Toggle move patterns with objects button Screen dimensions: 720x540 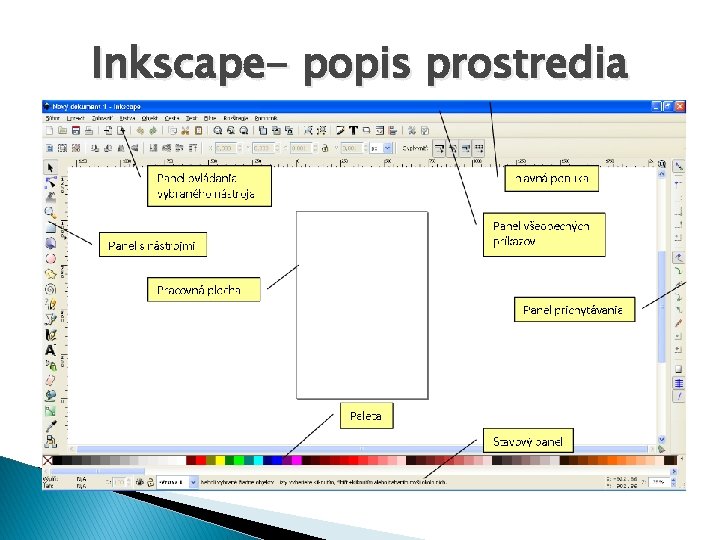pyautogui.click(x=479, y=149)
